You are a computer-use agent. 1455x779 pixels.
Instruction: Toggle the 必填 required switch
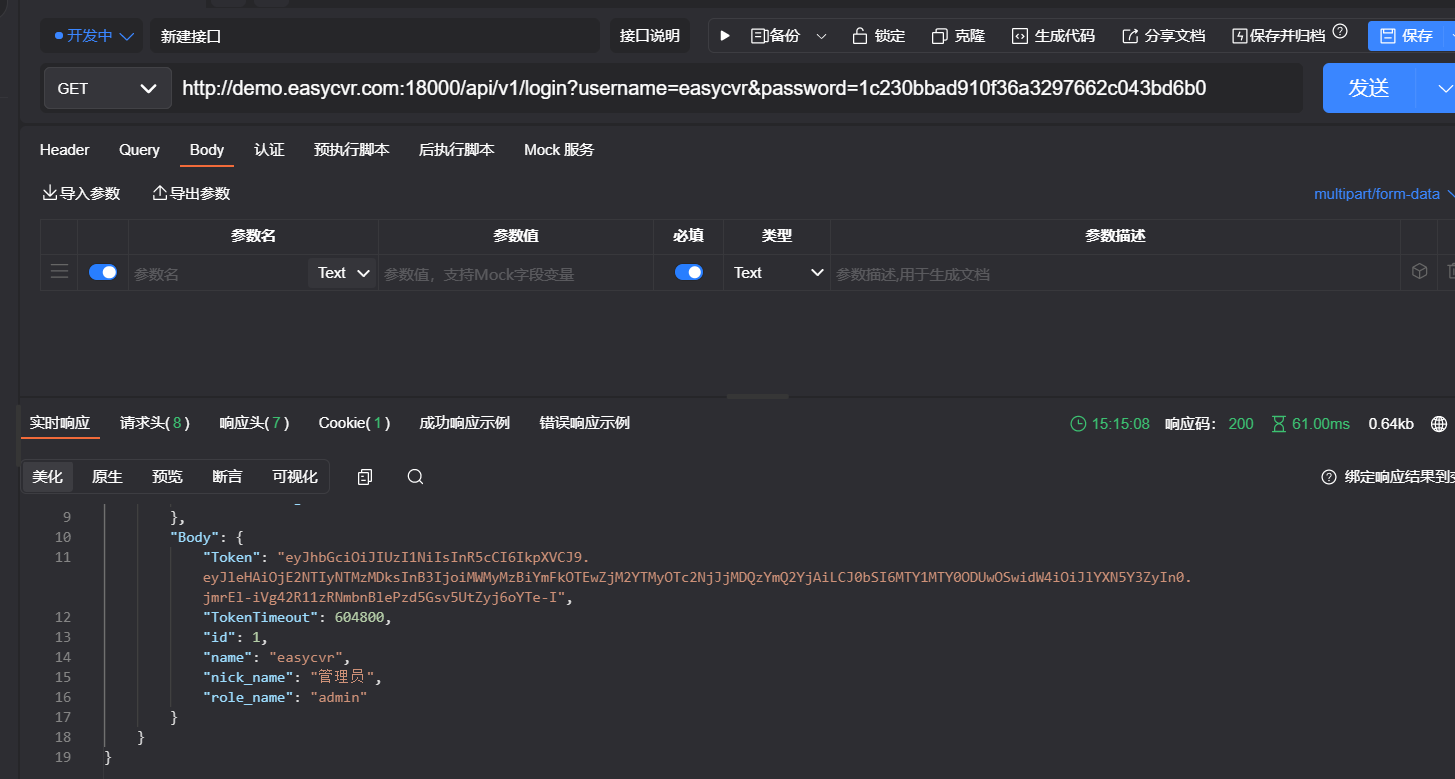click(688, 272)
